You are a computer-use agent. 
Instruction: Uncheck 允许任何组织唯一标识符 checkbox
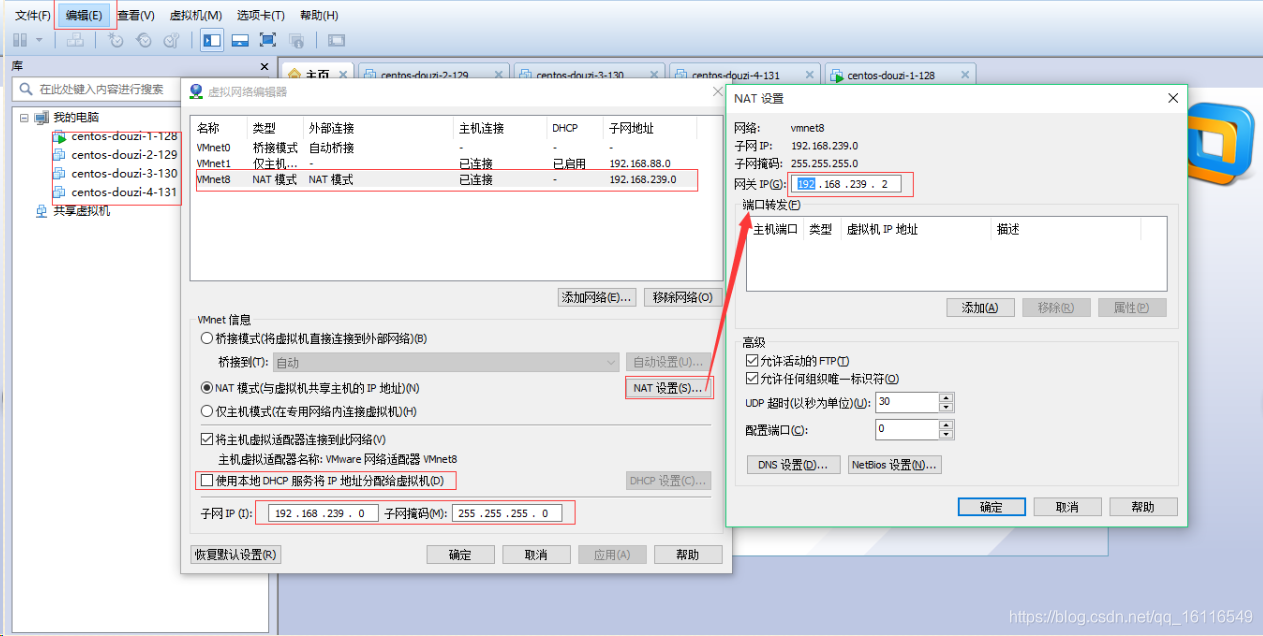tap(752, 379)
